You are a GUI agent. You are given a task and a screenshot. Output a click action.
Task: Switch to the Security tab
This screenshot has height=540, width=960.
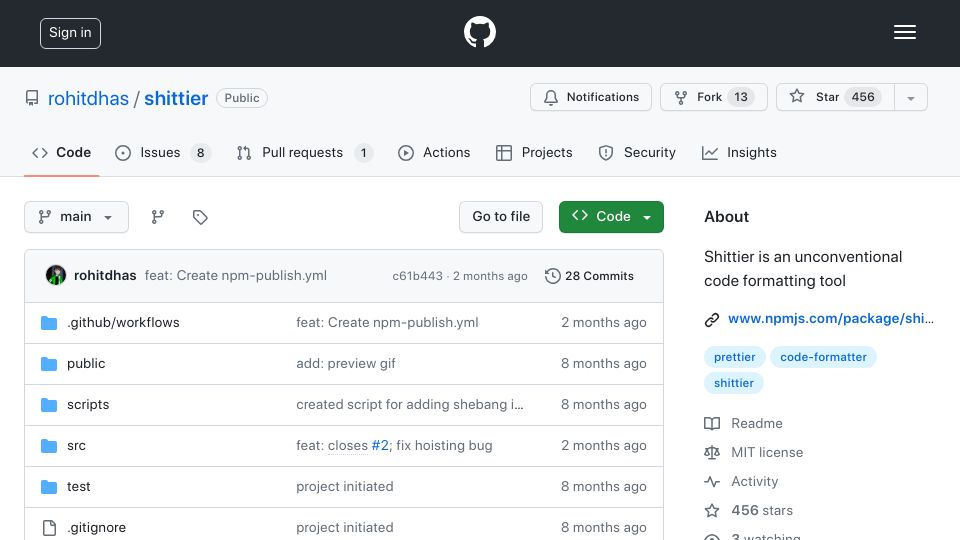[637, 152]
